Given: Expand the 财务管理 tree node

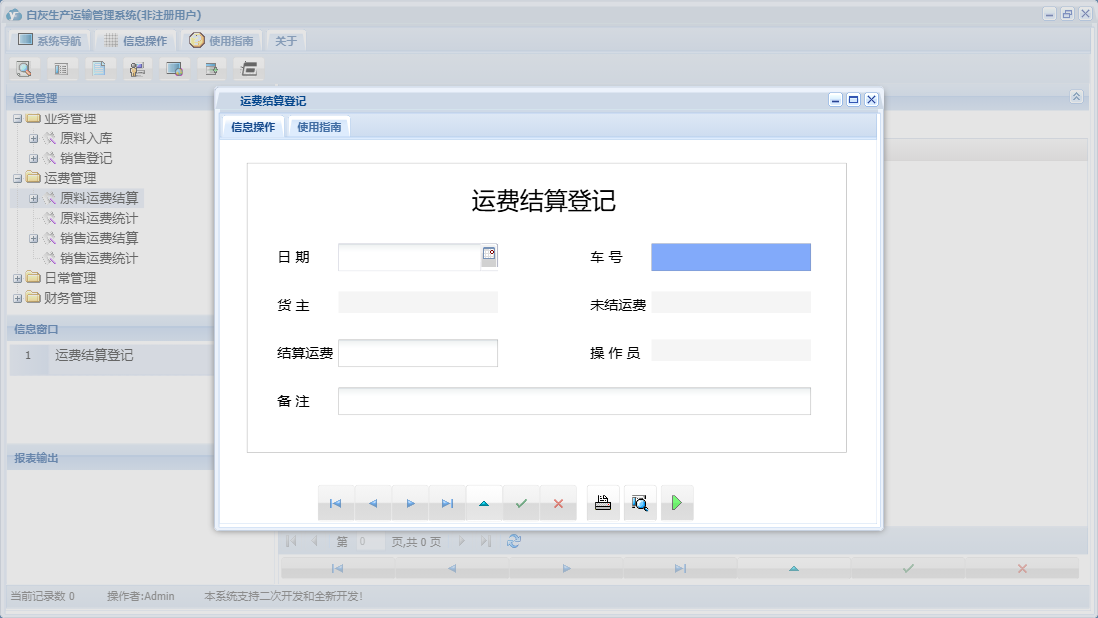Looking at the screenshot, I should 17,298.
